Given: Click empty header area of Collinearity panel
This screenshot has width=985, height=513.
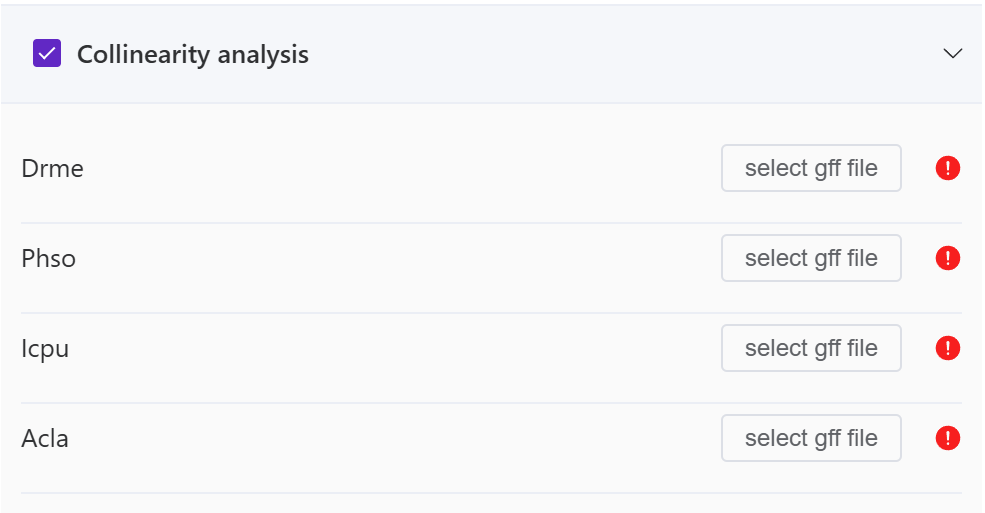Looking at the screenshot, I should [600, 54].
